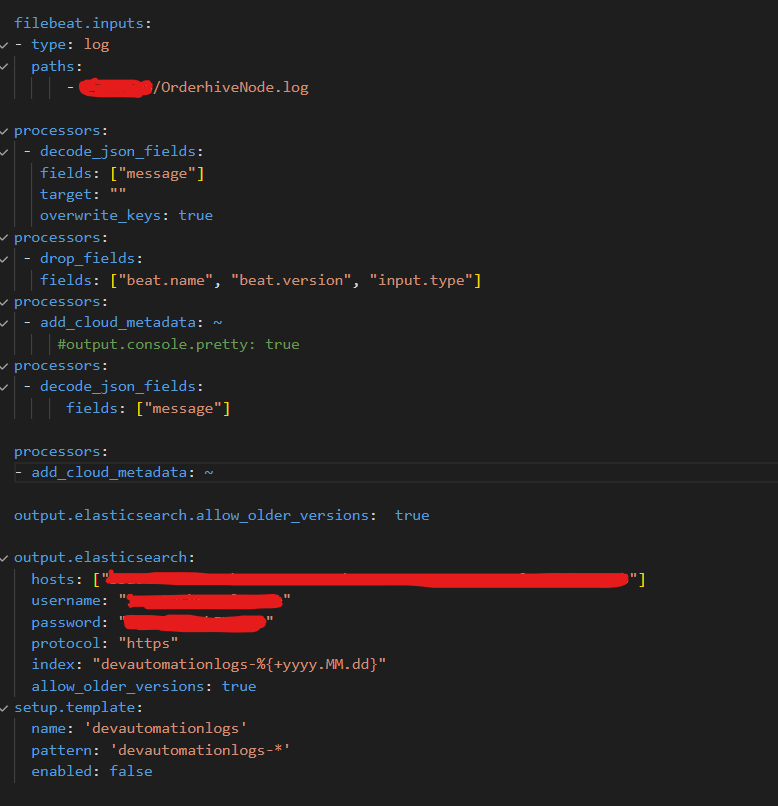The height and width of the screenshot is (806, 778).
Task: Click the 'target' key
Action: point(66,194)
